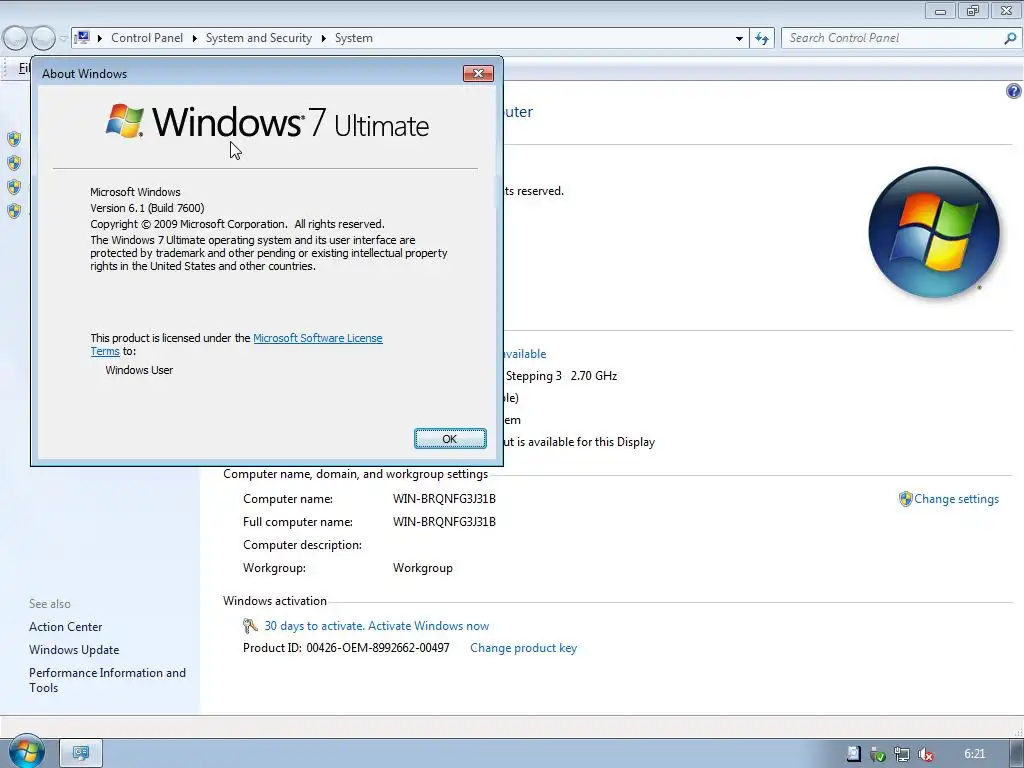The height and width of the screenshot is (768, 1024).
Task: Click the Safely Remove Hardware tray icon
Action: pyautogui.click(x=878, y=755)
